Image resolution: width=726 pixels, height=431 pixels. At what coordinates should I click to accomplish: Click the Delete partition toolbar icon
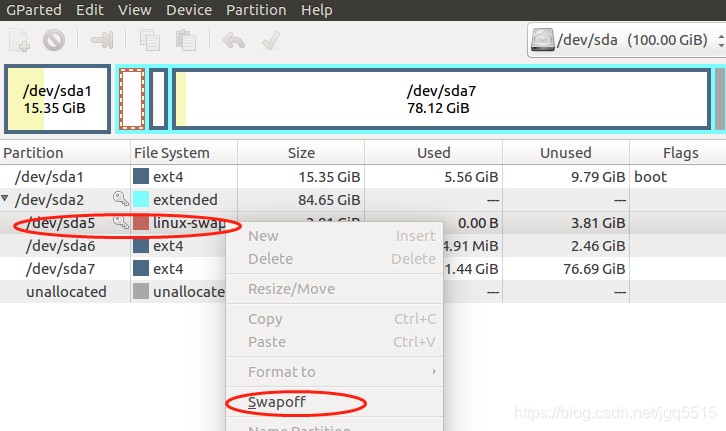pyautogui.click(x=54, y=41)
